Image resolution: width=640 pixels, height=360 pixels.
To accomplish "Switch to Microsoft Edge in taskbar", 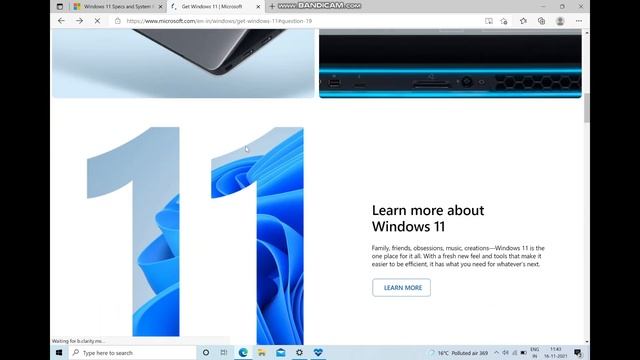I will pyautogui.click(x=243, y=353).
